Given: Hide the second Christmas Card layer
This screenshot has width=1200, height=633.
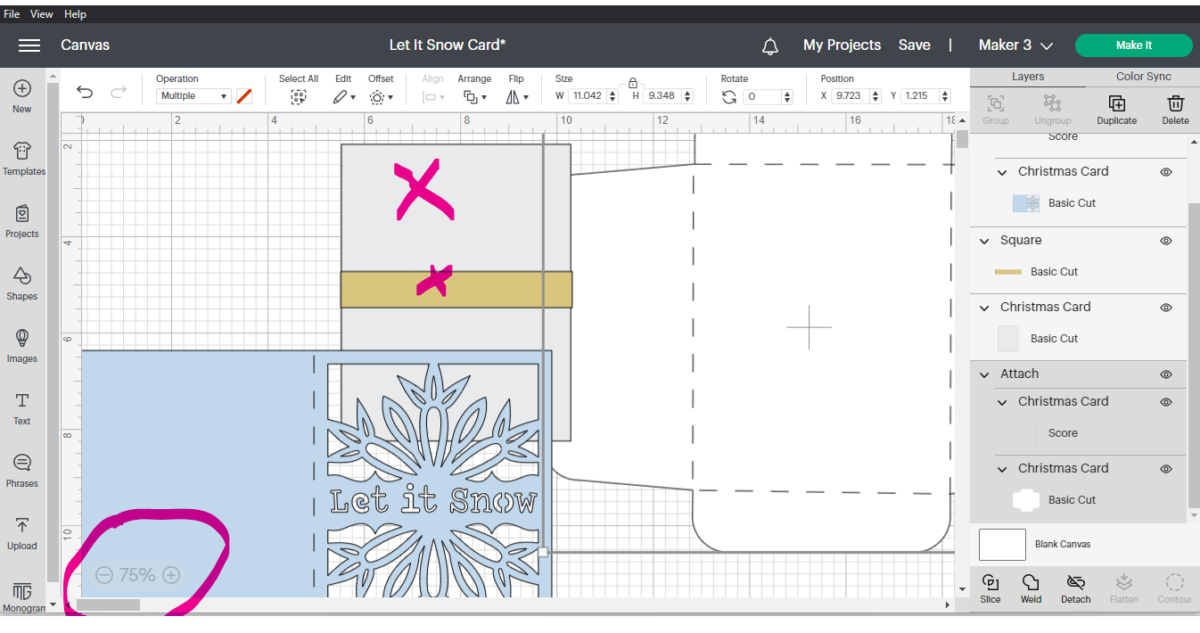Looking at the screenshot, I should (x=1166, y=308).
